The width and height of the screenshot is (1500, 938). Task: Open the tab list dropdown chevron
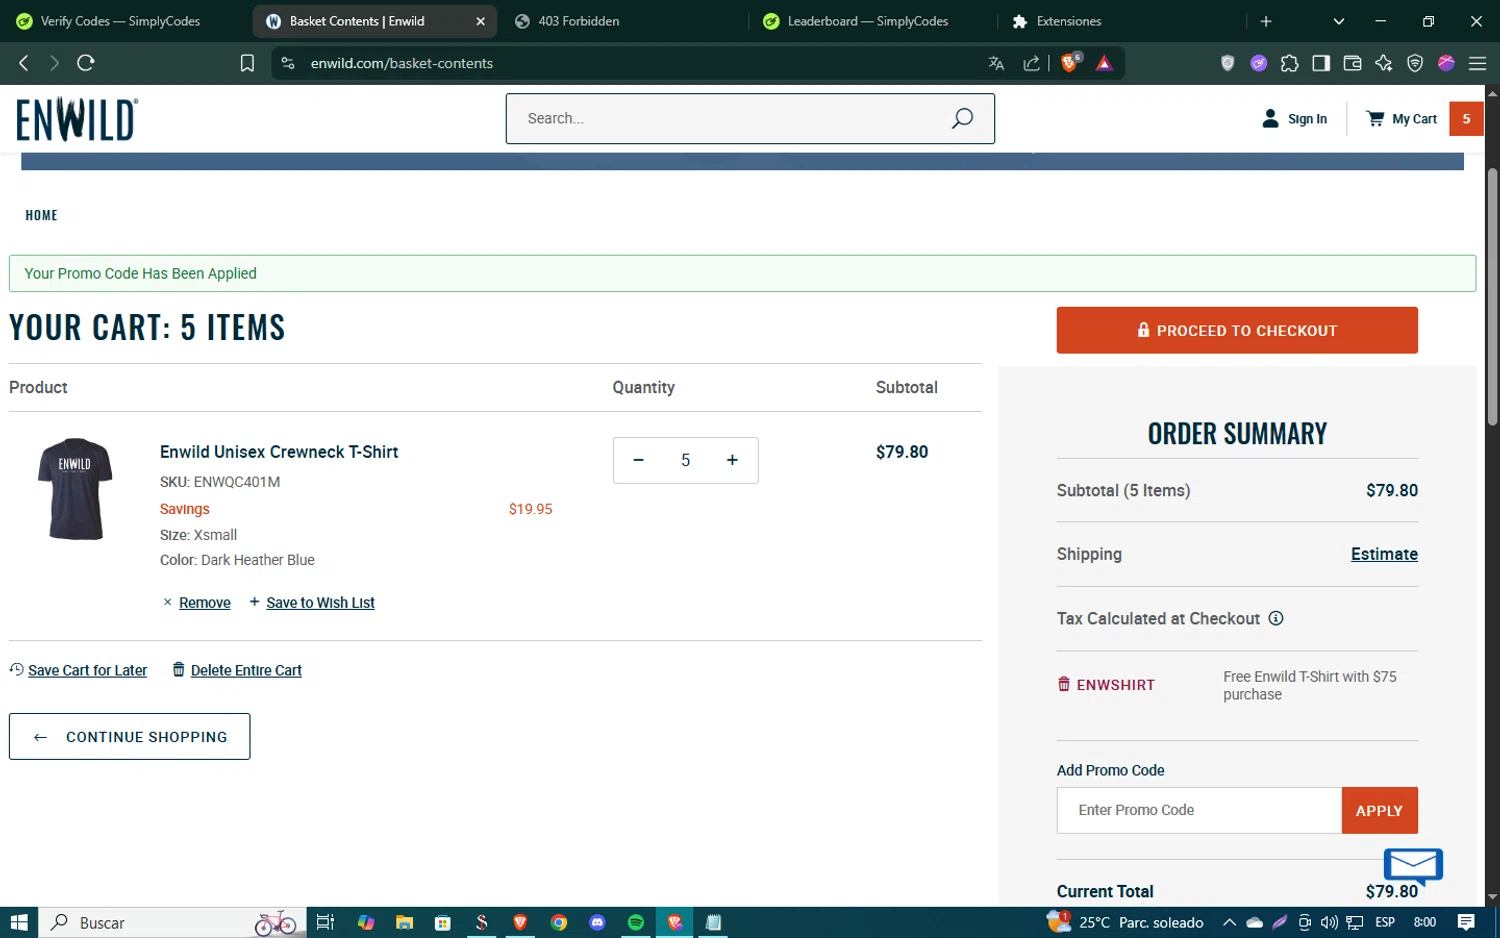tap(1339, 21)
